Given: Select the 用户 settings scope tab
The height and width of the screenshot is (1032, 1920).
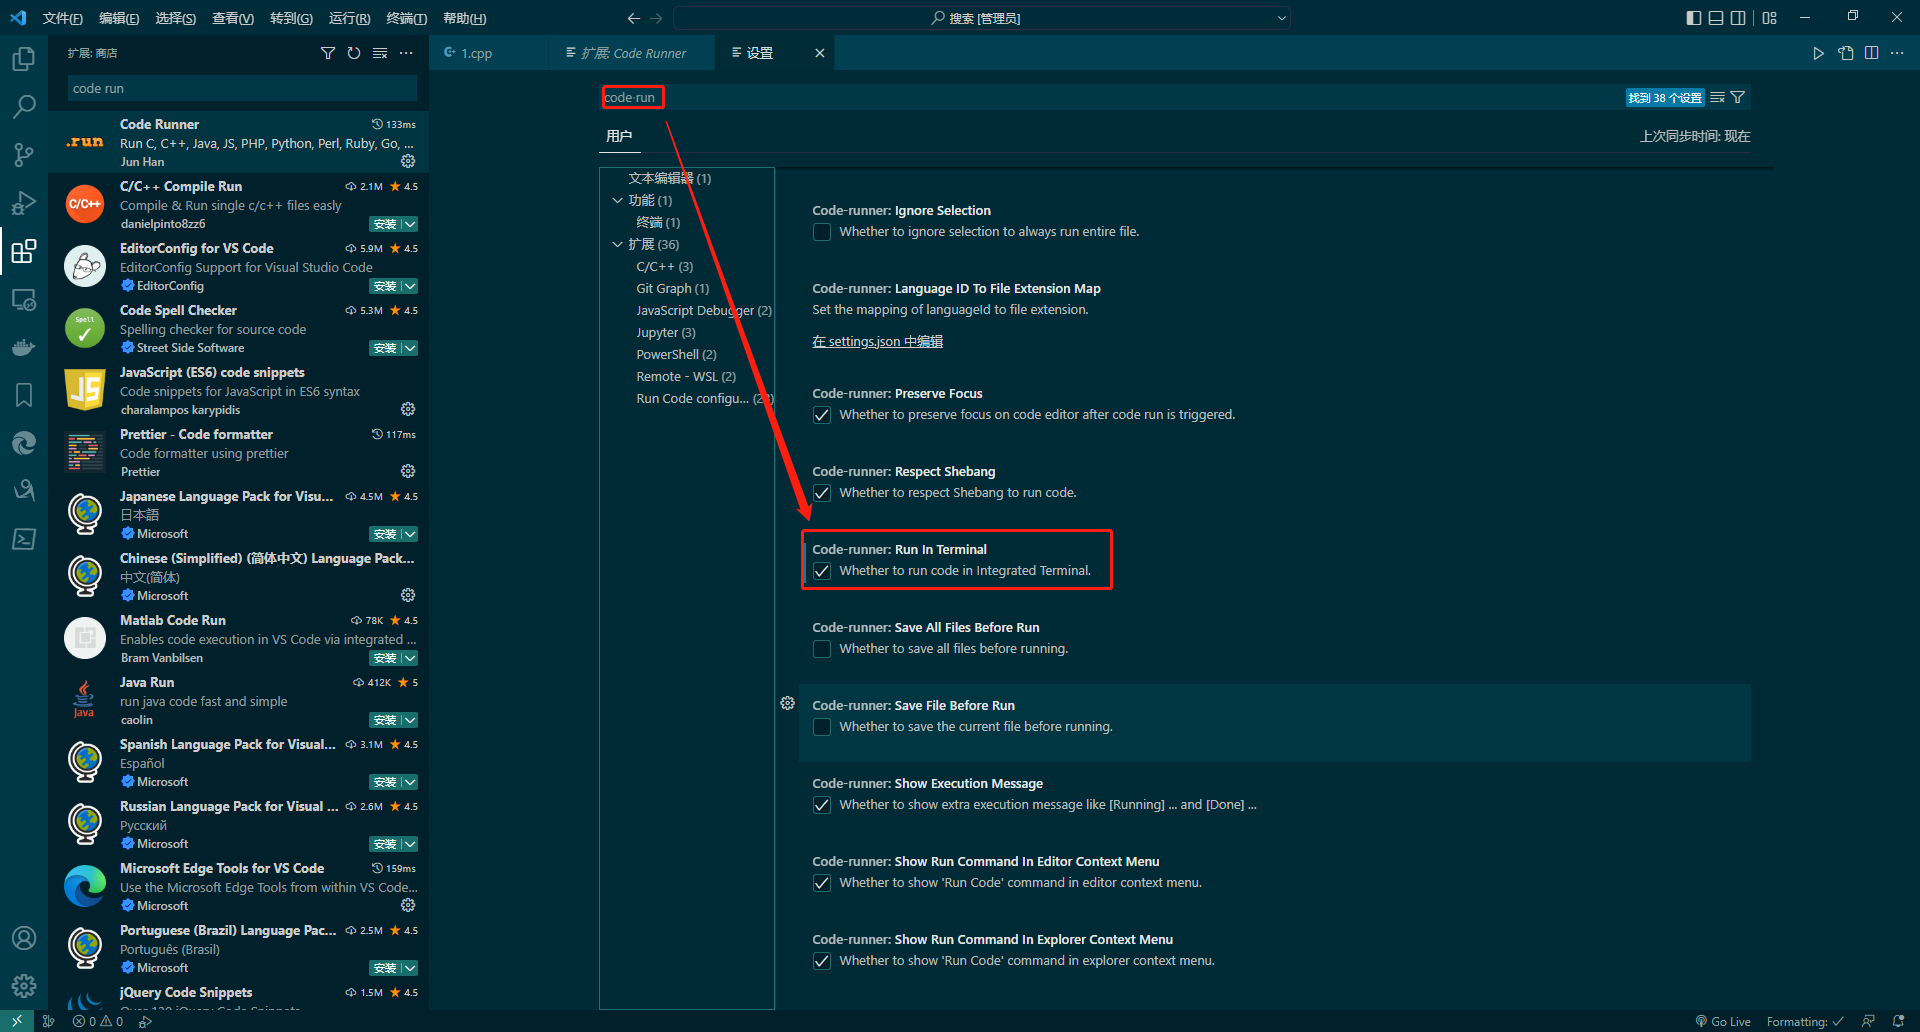Looking at the screenshot, I should pos(619,136).
